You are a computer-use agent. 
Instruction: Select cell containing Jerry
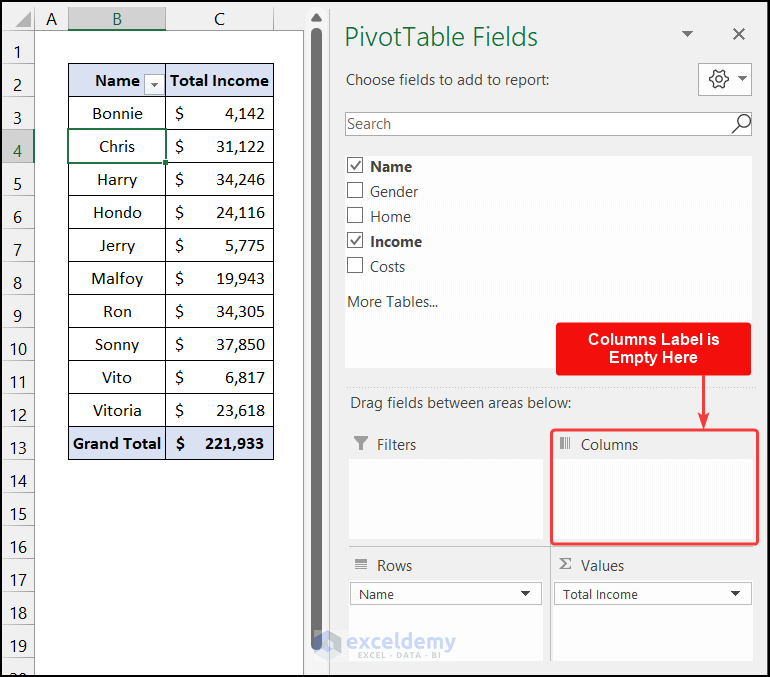[x=117, y=245]
